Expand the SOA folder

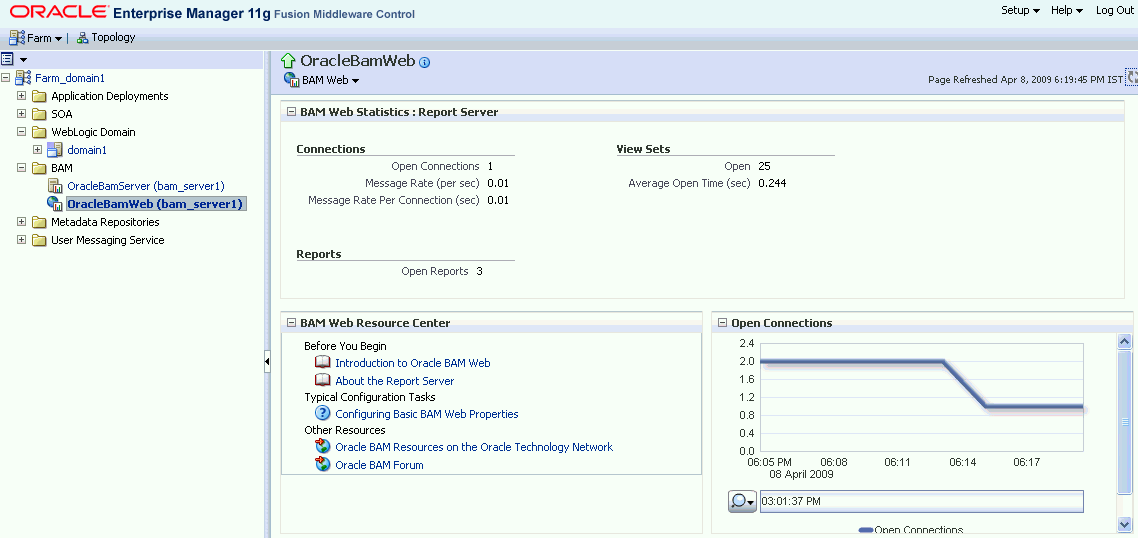(x=22, y=114)
